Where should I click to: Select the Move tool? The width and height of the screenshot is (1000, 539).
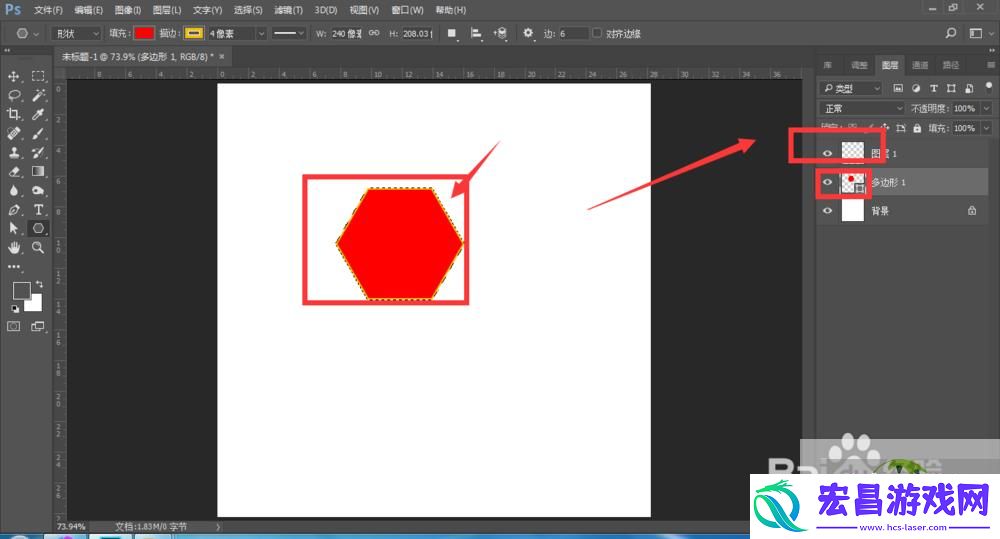click(13, 77)
